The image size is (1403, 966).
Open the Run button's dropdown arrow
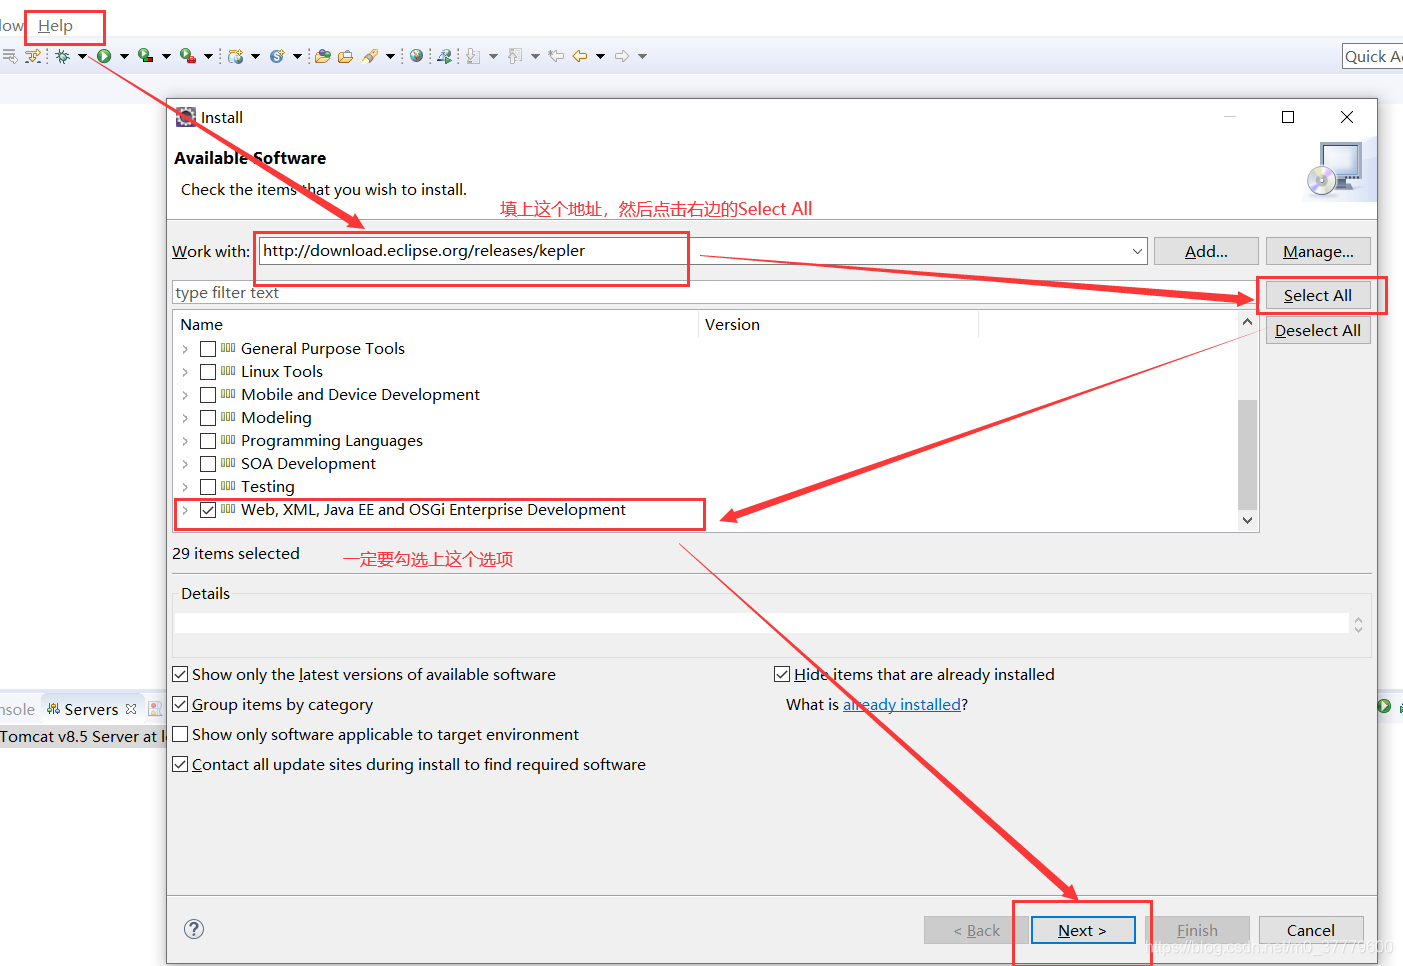point(124,56)
